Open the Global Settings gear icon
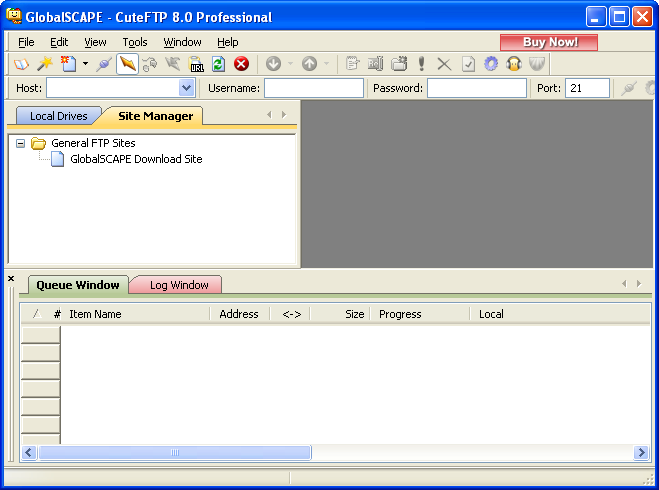The height and width of the screenshot is (490, 659). tap(491, 64)
